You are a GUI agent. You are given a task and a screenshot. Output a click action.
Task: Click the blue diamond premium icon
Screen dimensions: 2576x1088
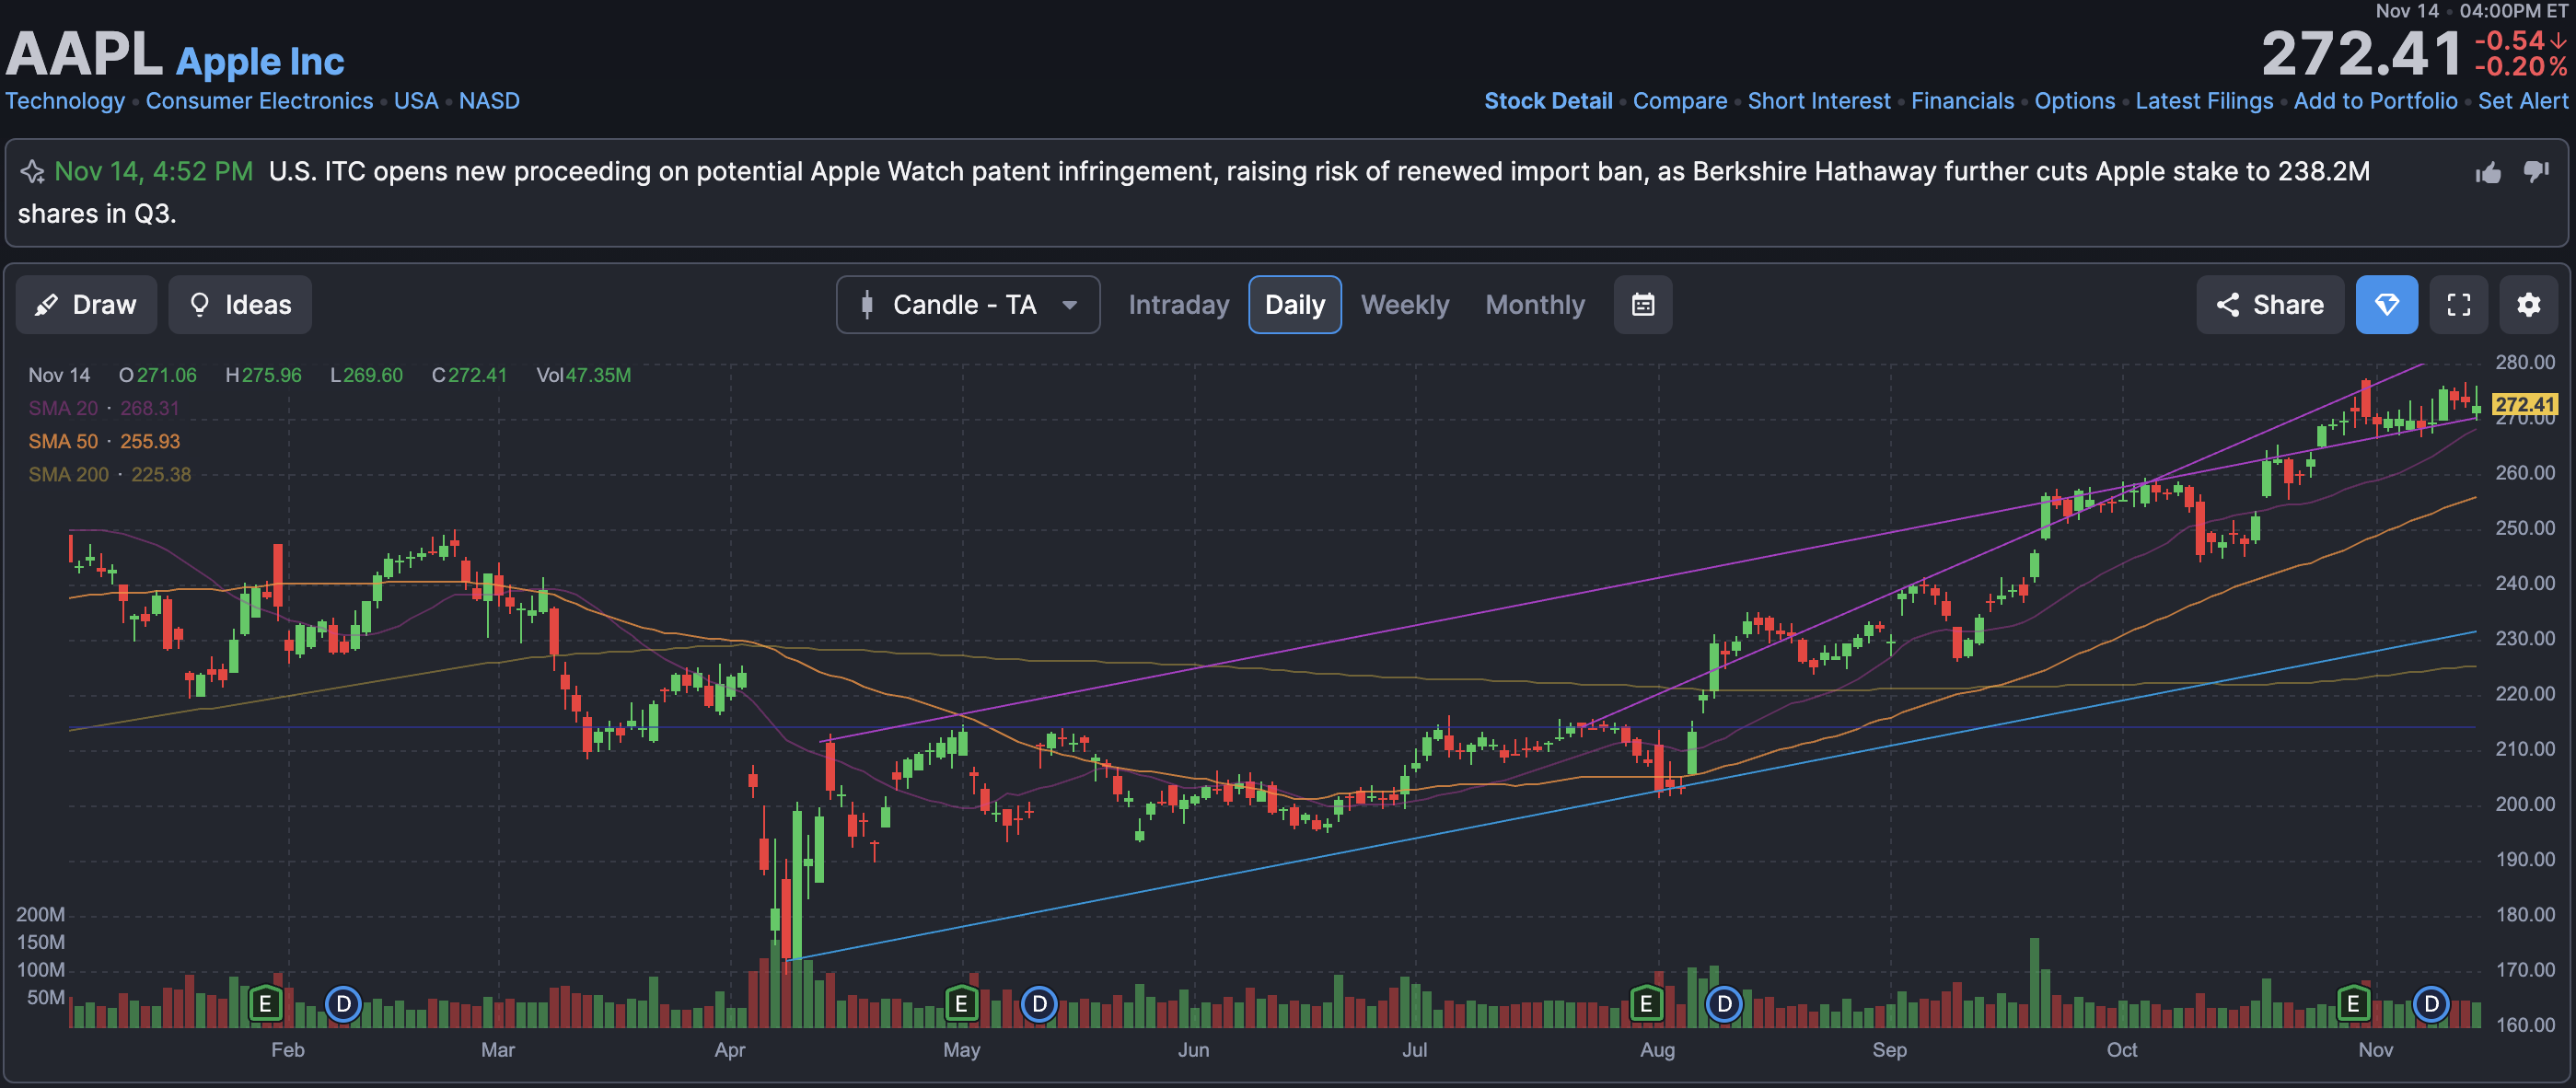coord(2386,304)
